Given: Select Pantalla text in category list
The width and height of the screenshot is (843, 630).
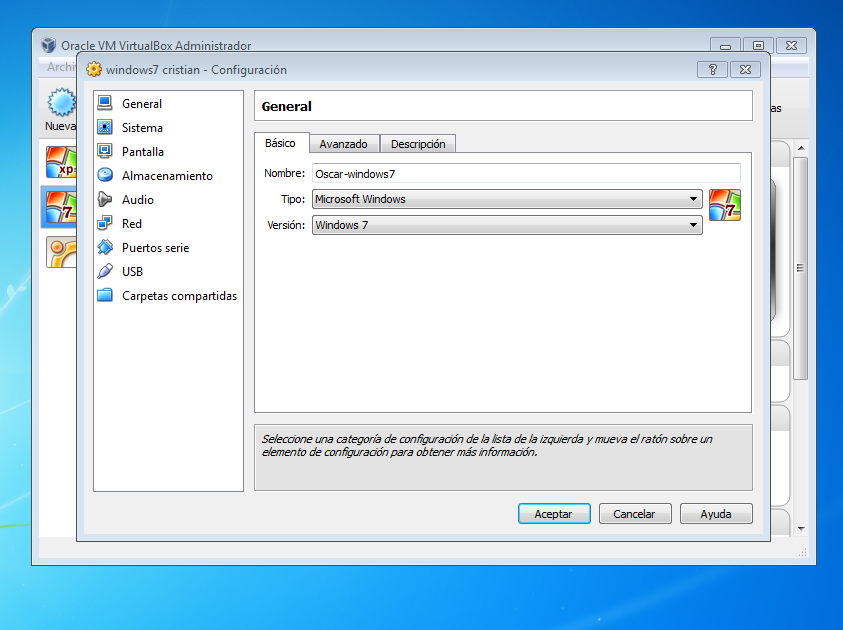Looking at the screenshot, I should click(x=143, y=152).
